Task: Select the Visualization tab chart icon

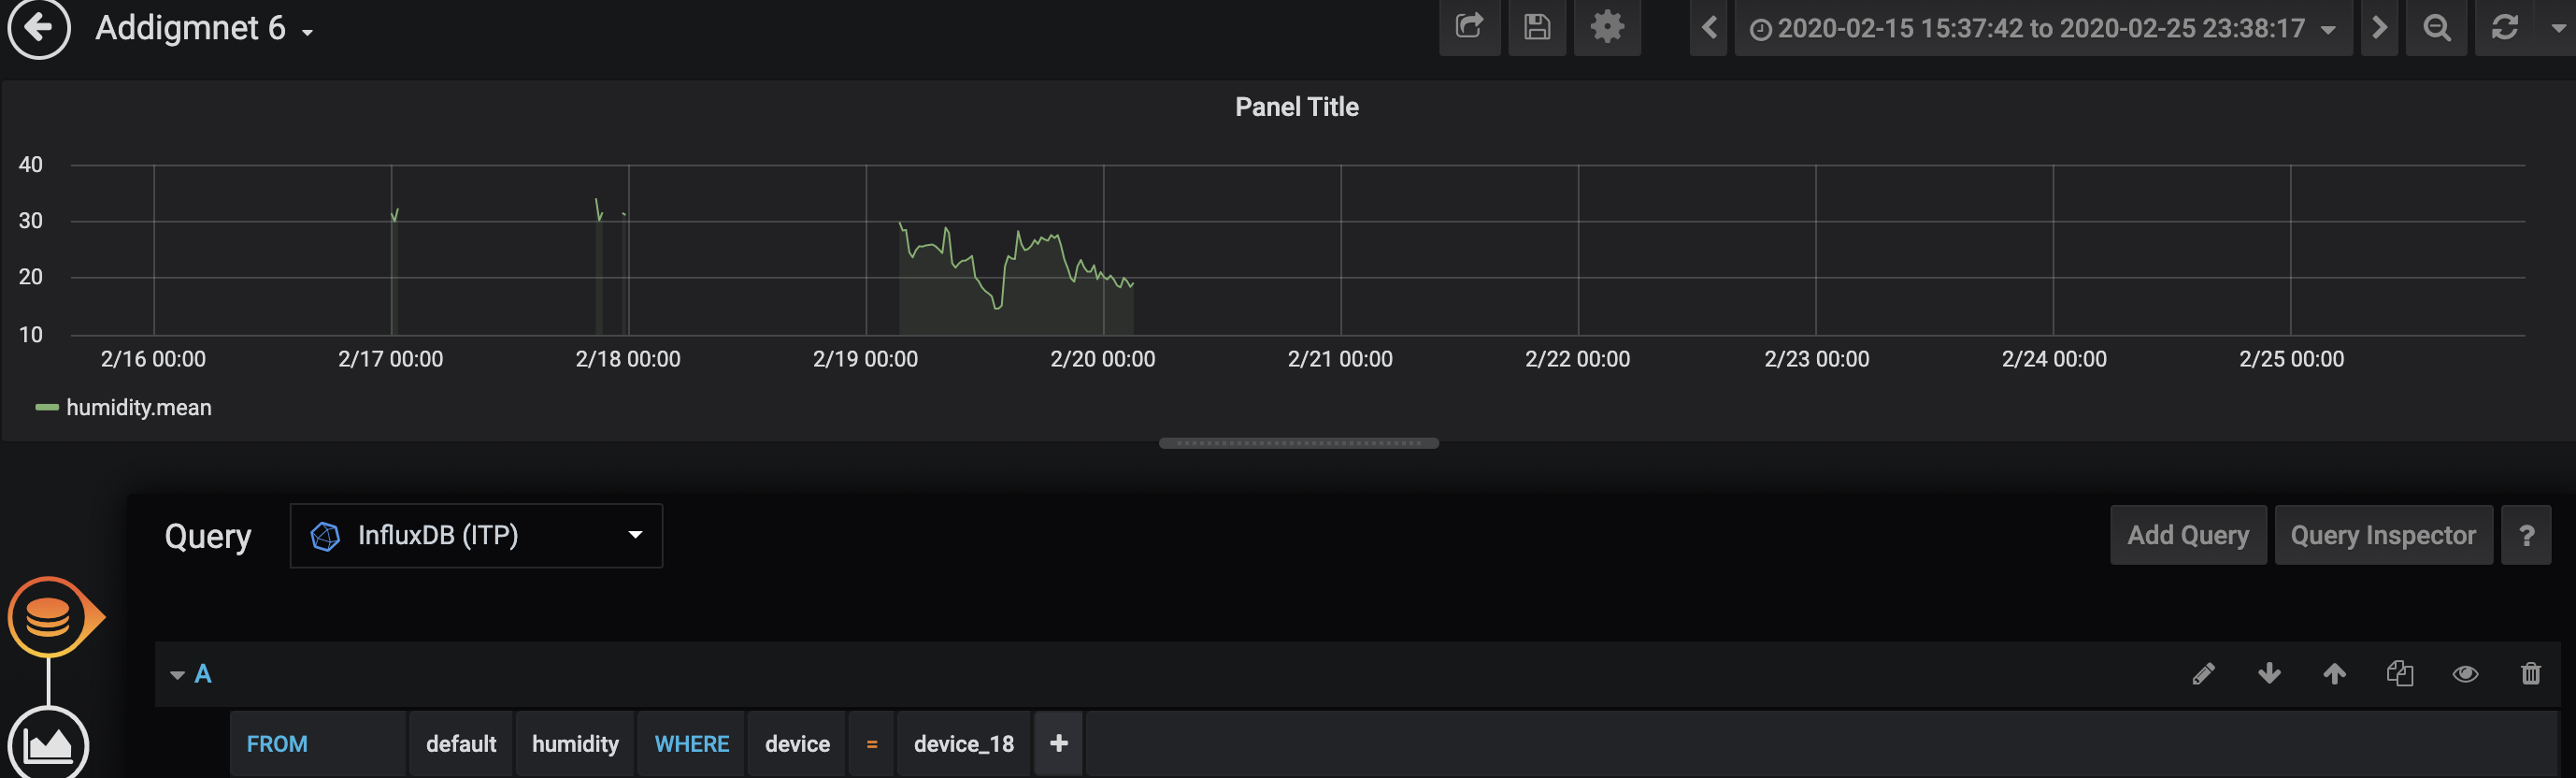Action: click(48, 743)
